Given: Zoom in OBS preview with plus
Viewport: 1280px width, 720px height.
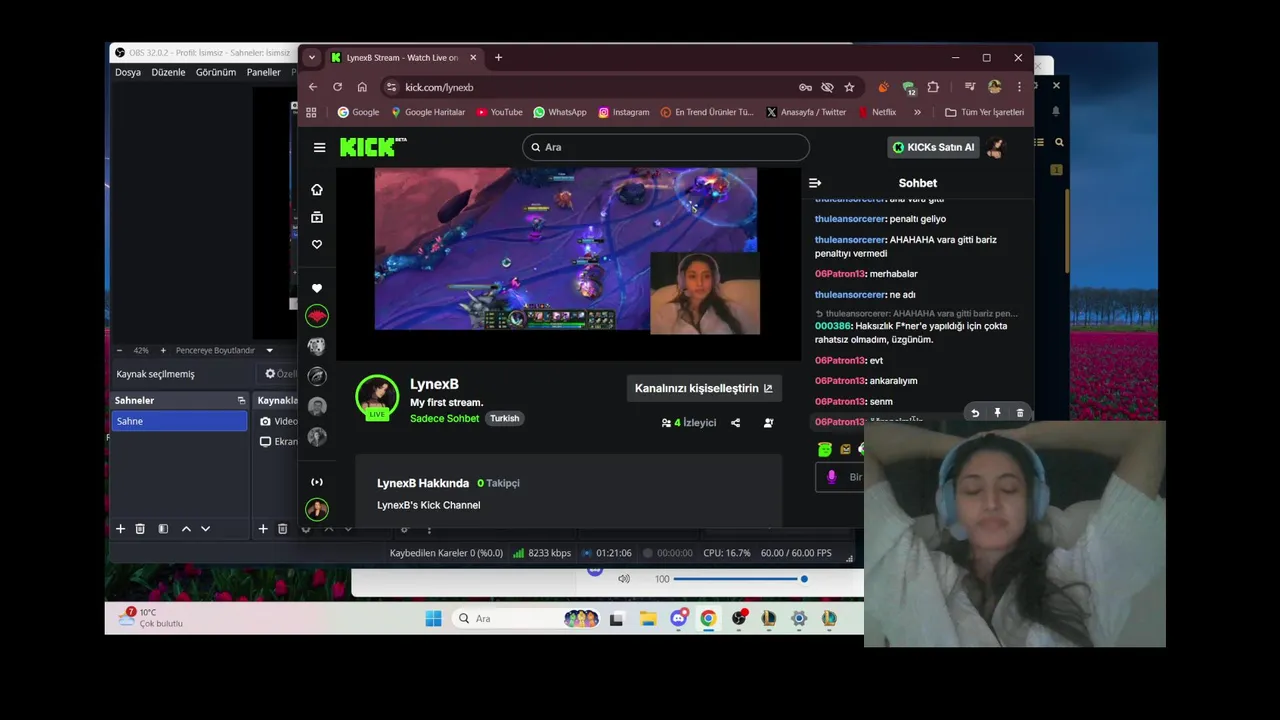Looking at the screenshot, I should (163, 350).
